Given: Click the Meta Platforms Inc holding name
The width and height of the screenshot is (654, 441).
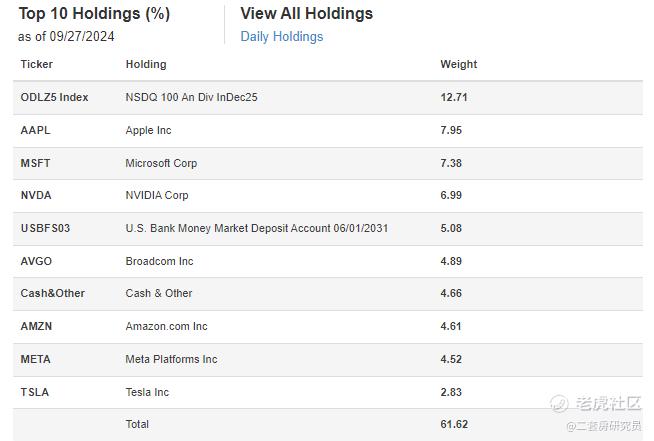Looking at the screenshot, I should click(x=171, y=359).
